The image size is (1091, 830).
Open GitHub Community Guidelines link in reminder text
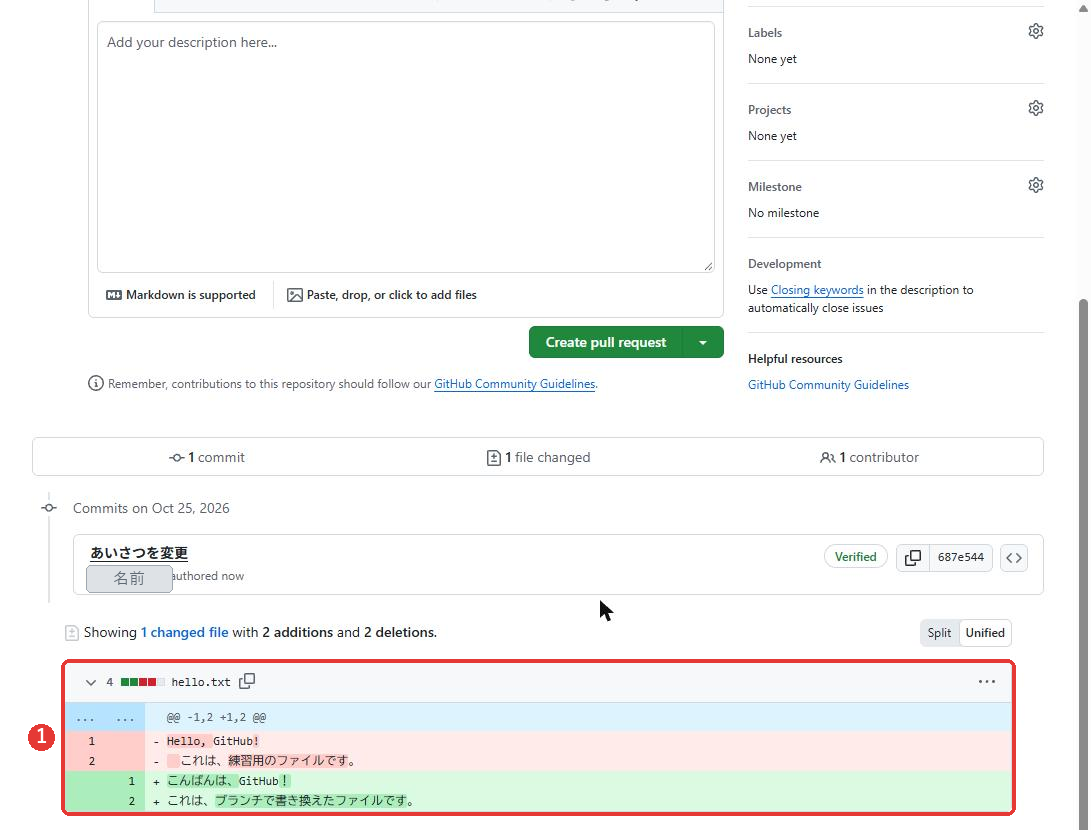point(514,384)
